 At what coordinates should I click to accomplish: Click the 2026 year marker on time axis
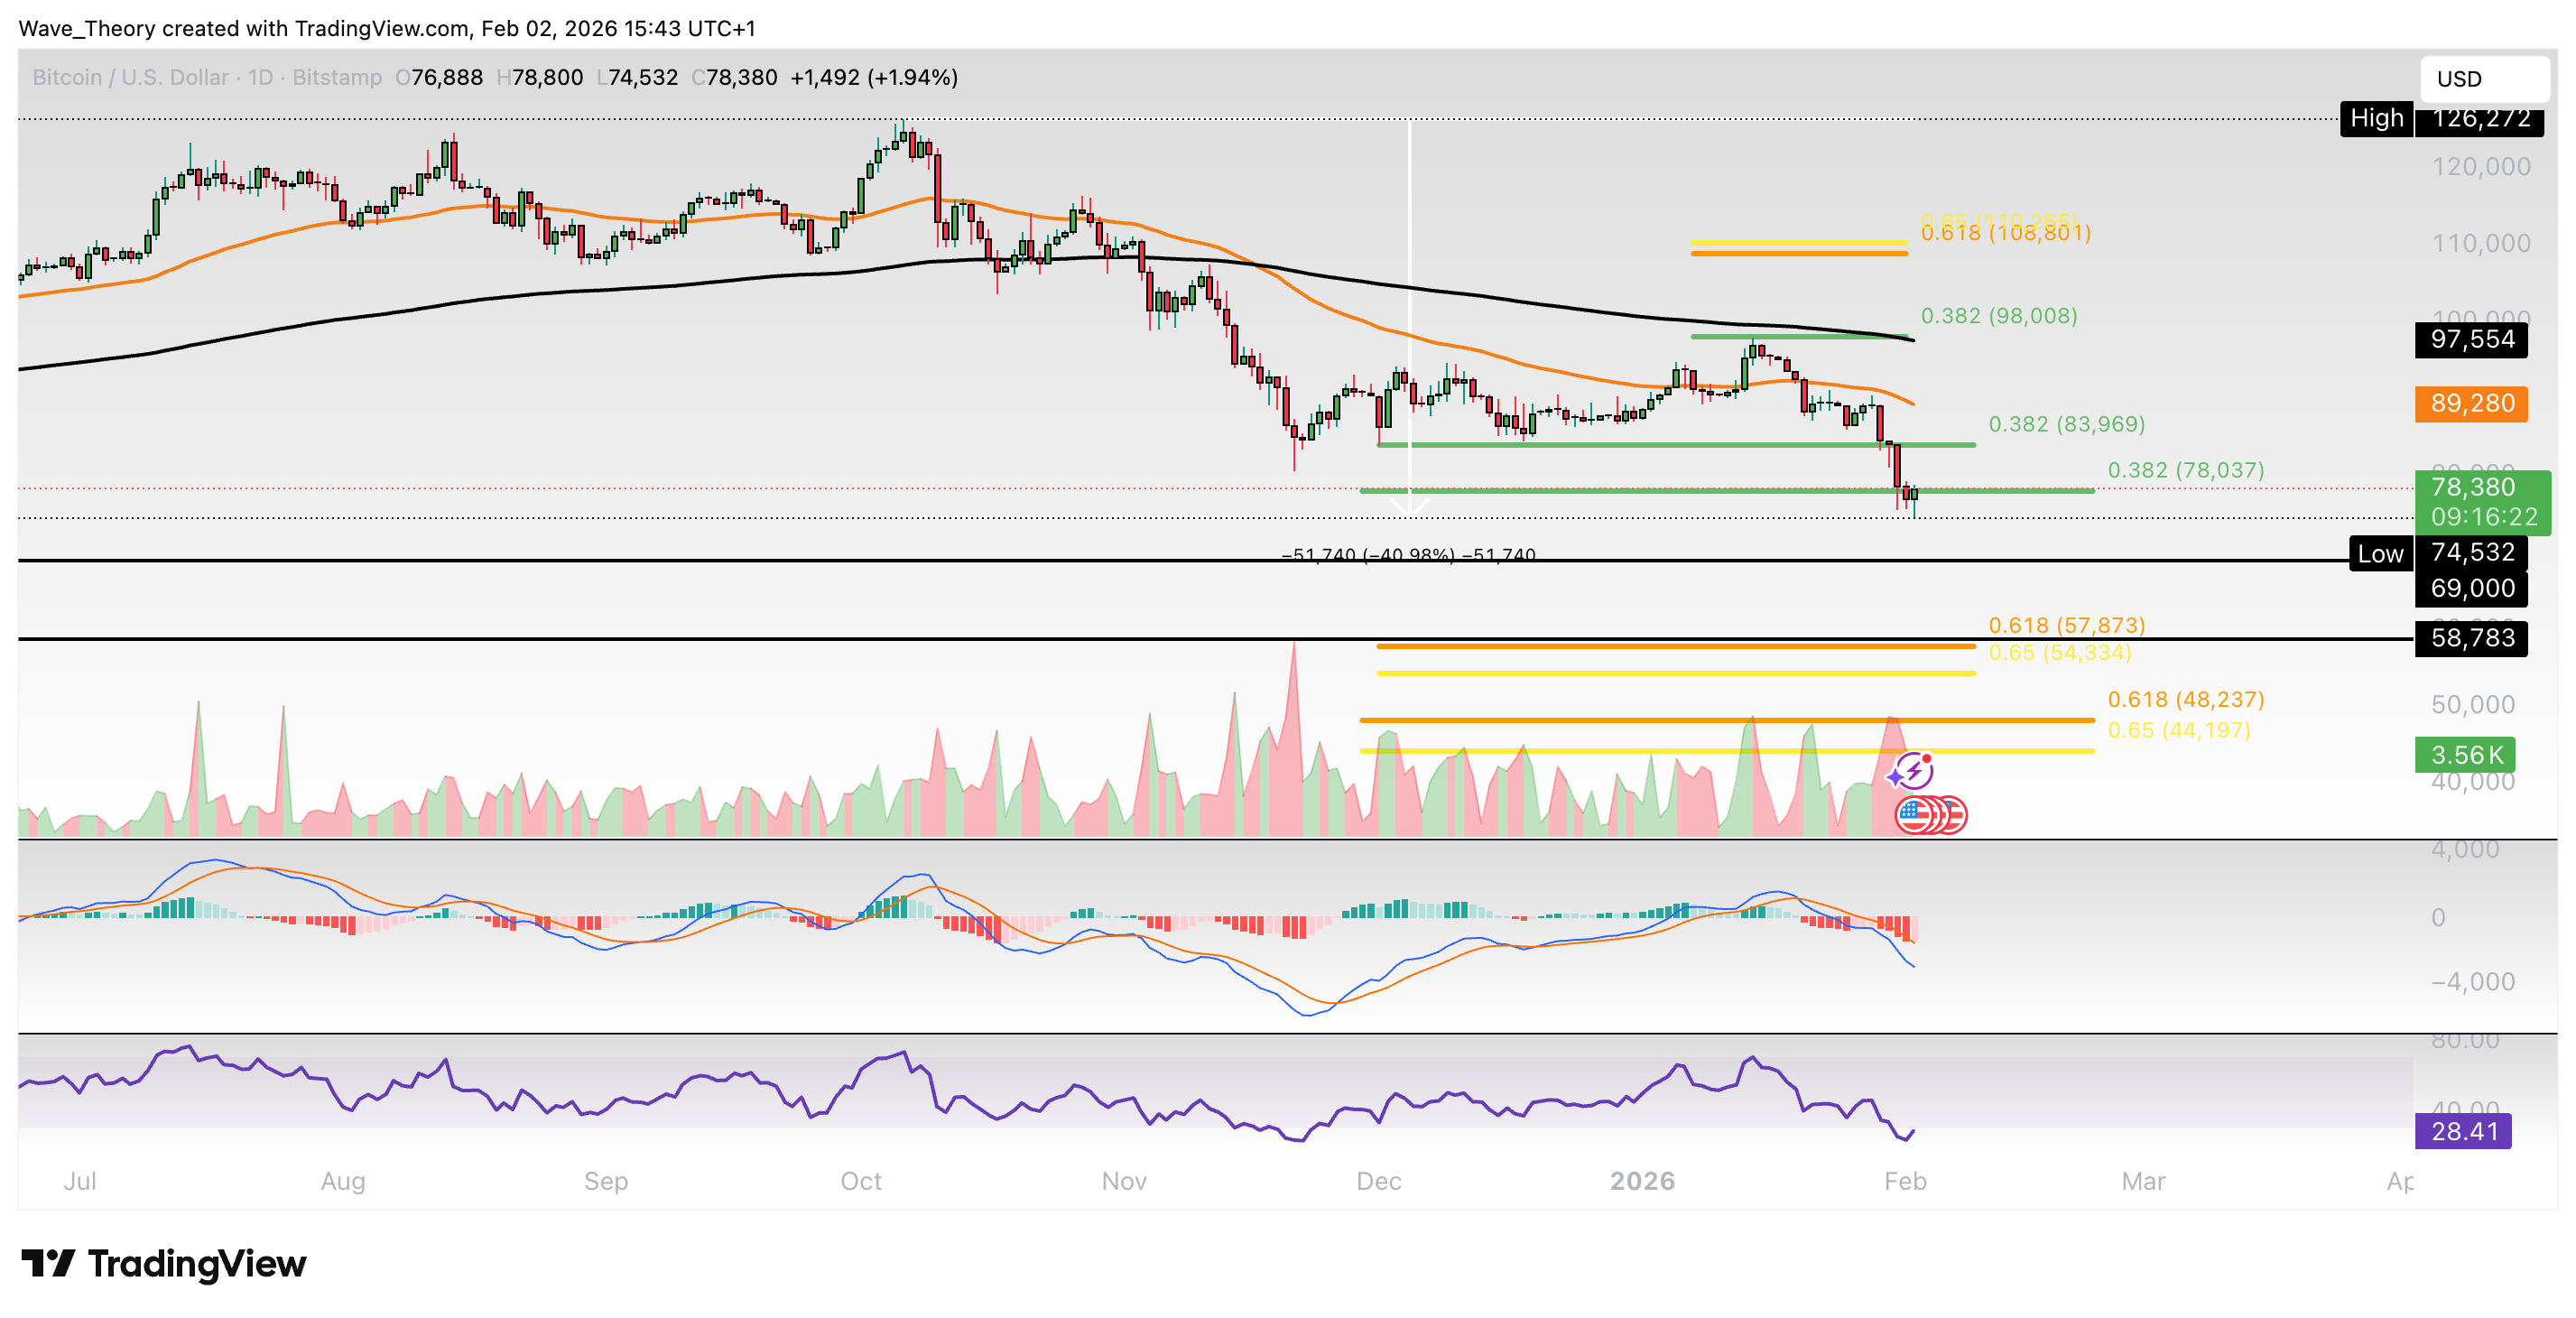[x=1641, y=1181]
